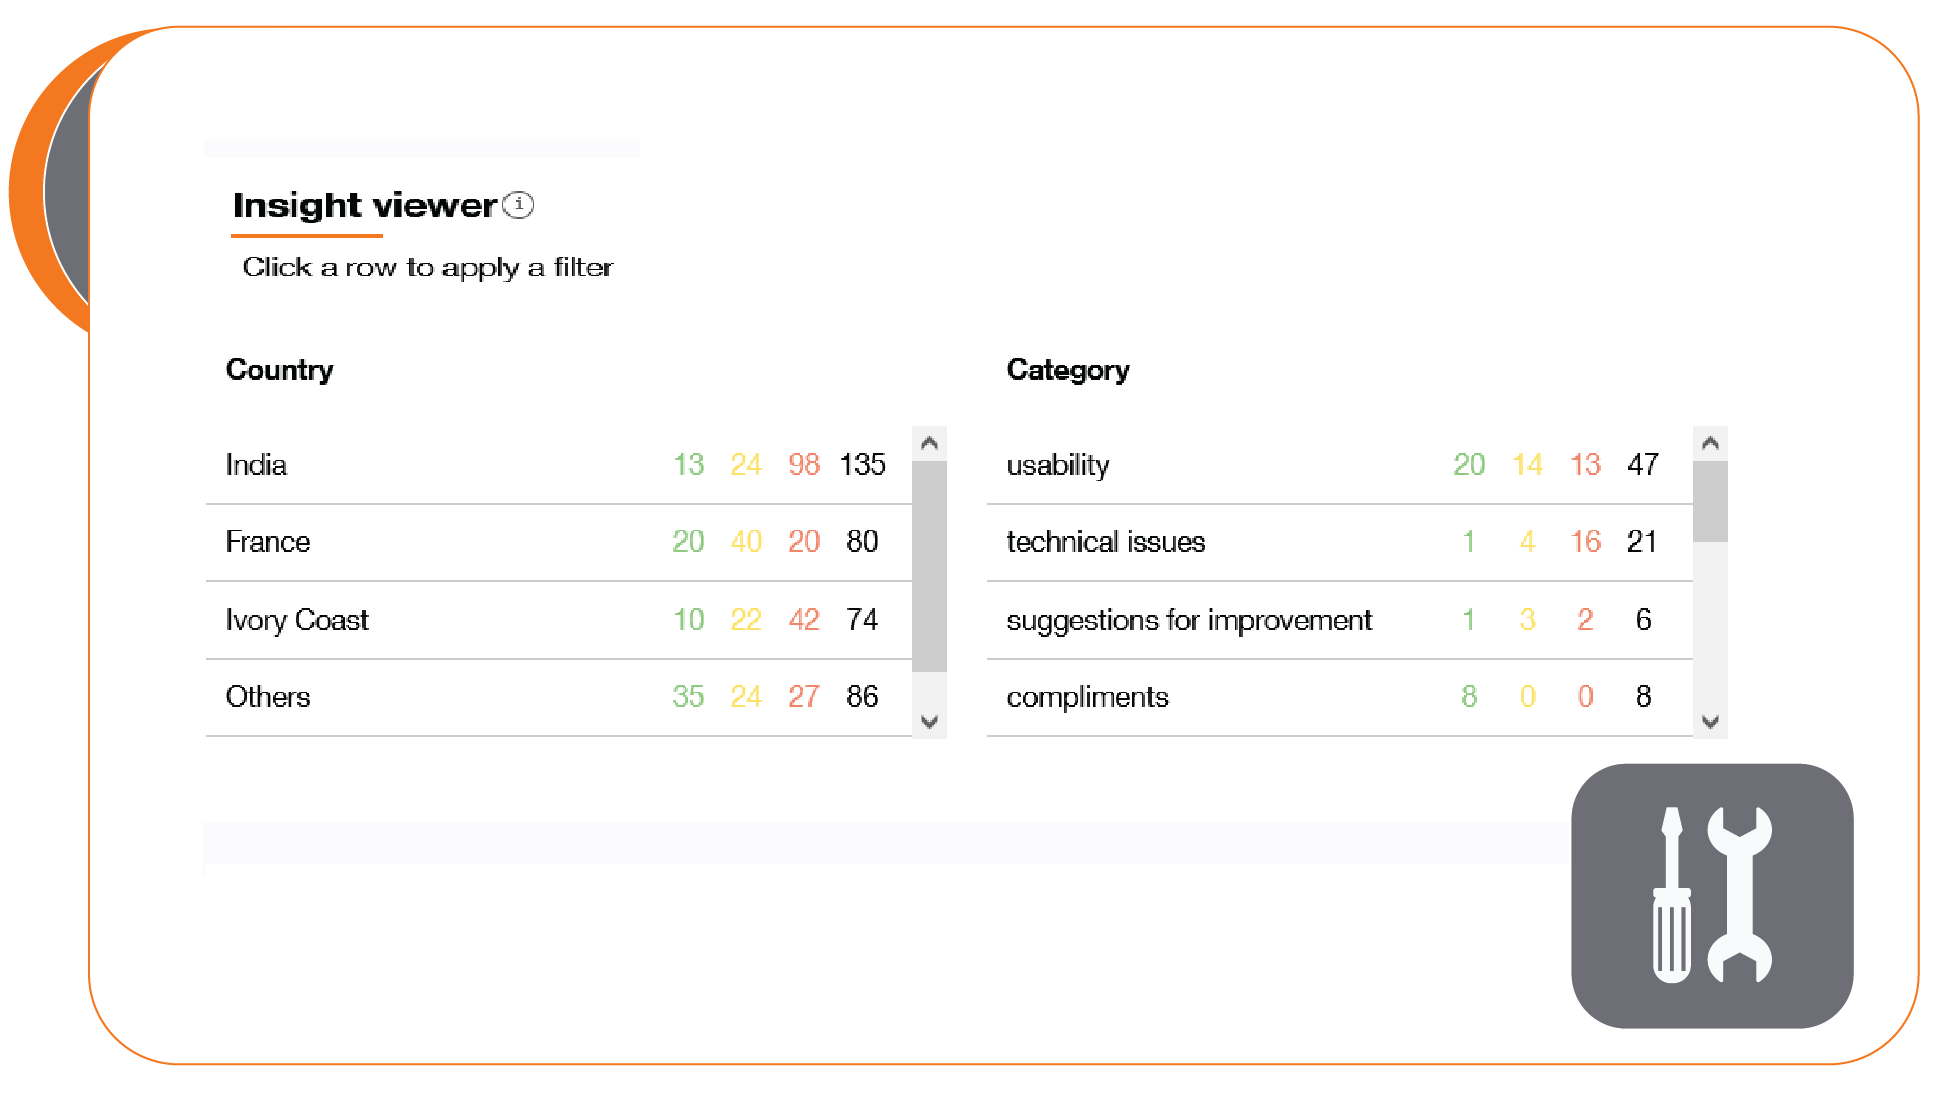The image size is (1939, 1095).
Task: Click the Insight viewer title
Action: coord(364,205)
